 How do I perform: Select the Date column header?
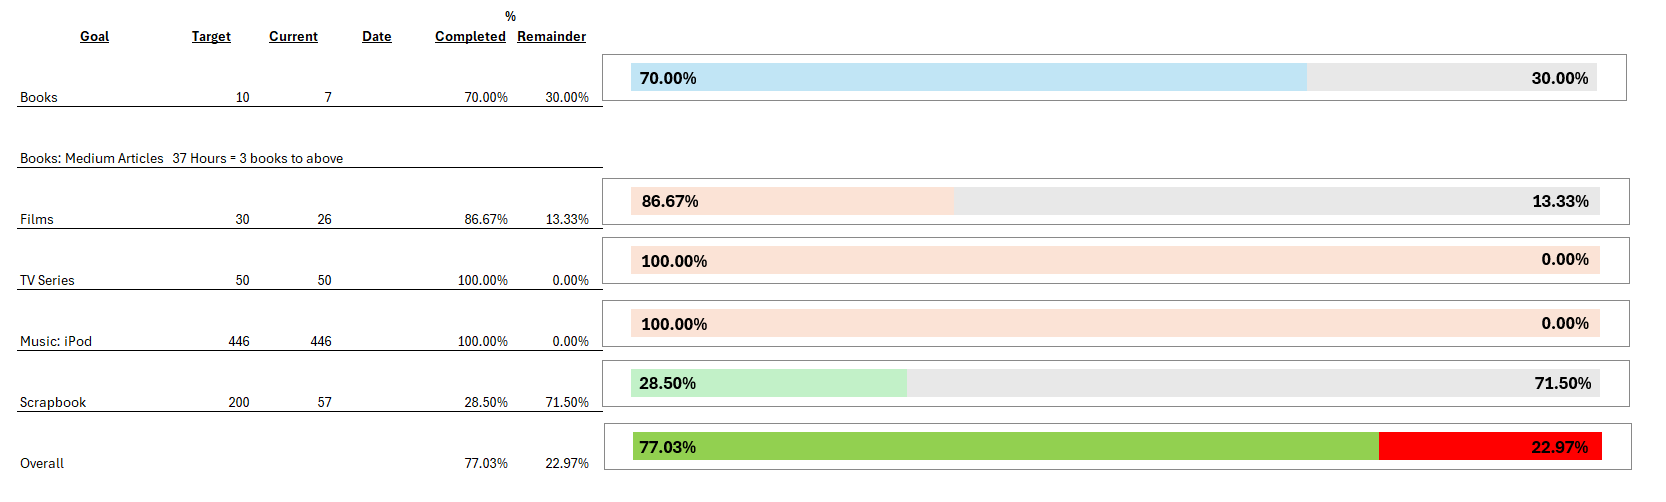tap(377, 36)
